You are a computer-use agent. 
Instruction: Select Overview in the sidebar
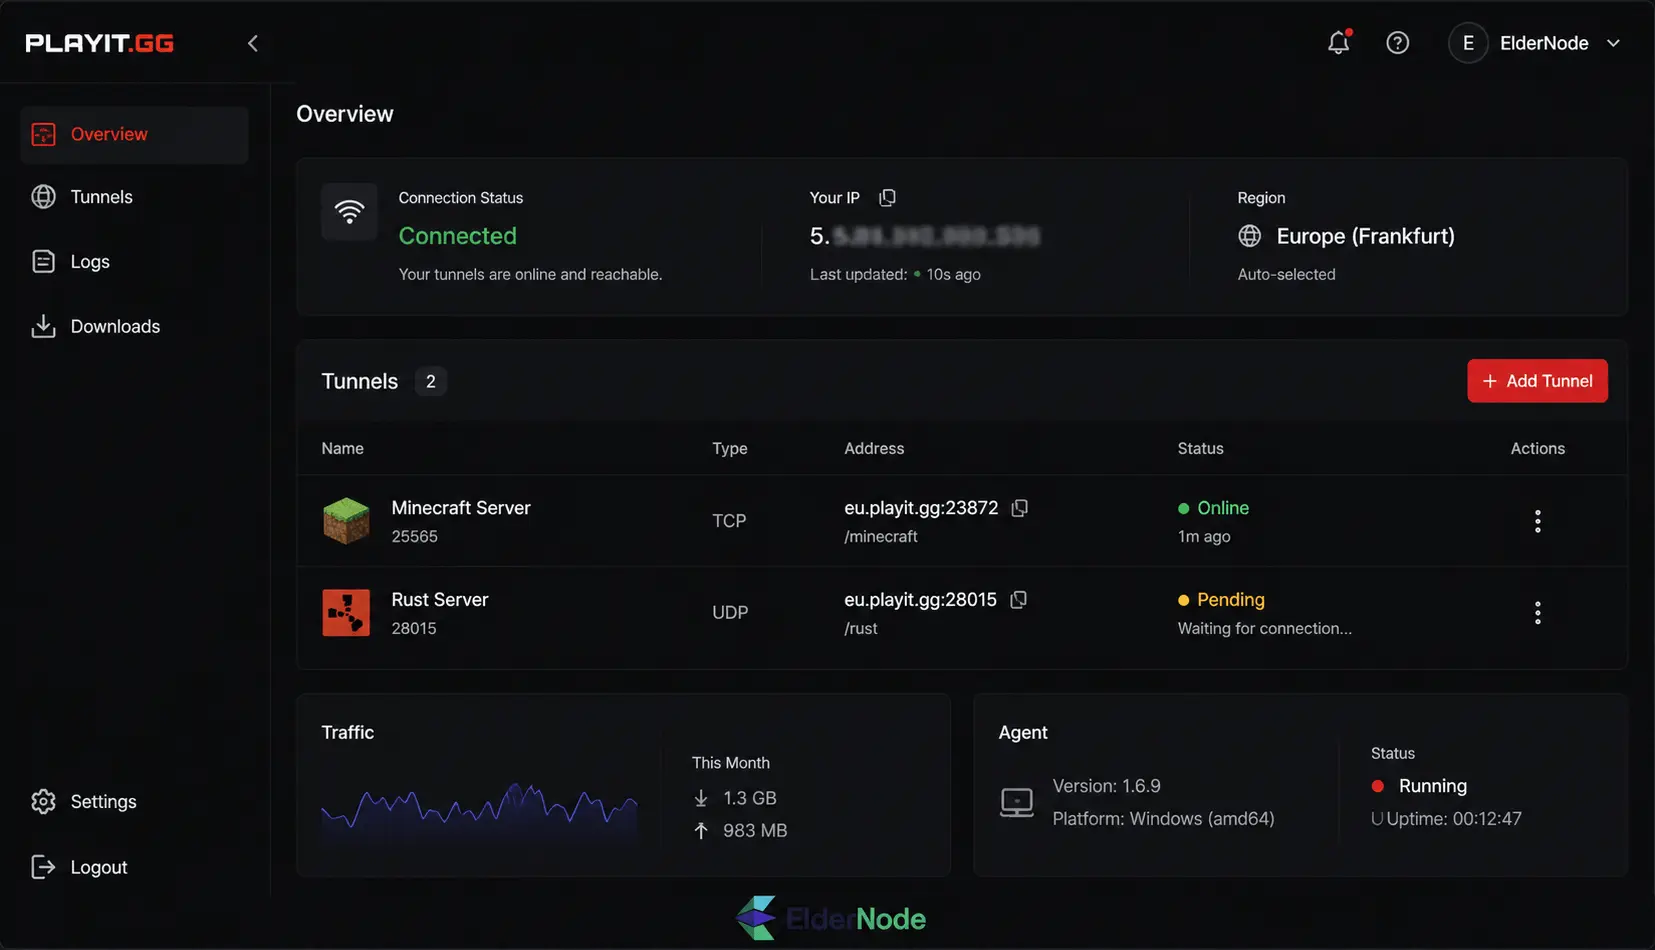tap(134, 134)
